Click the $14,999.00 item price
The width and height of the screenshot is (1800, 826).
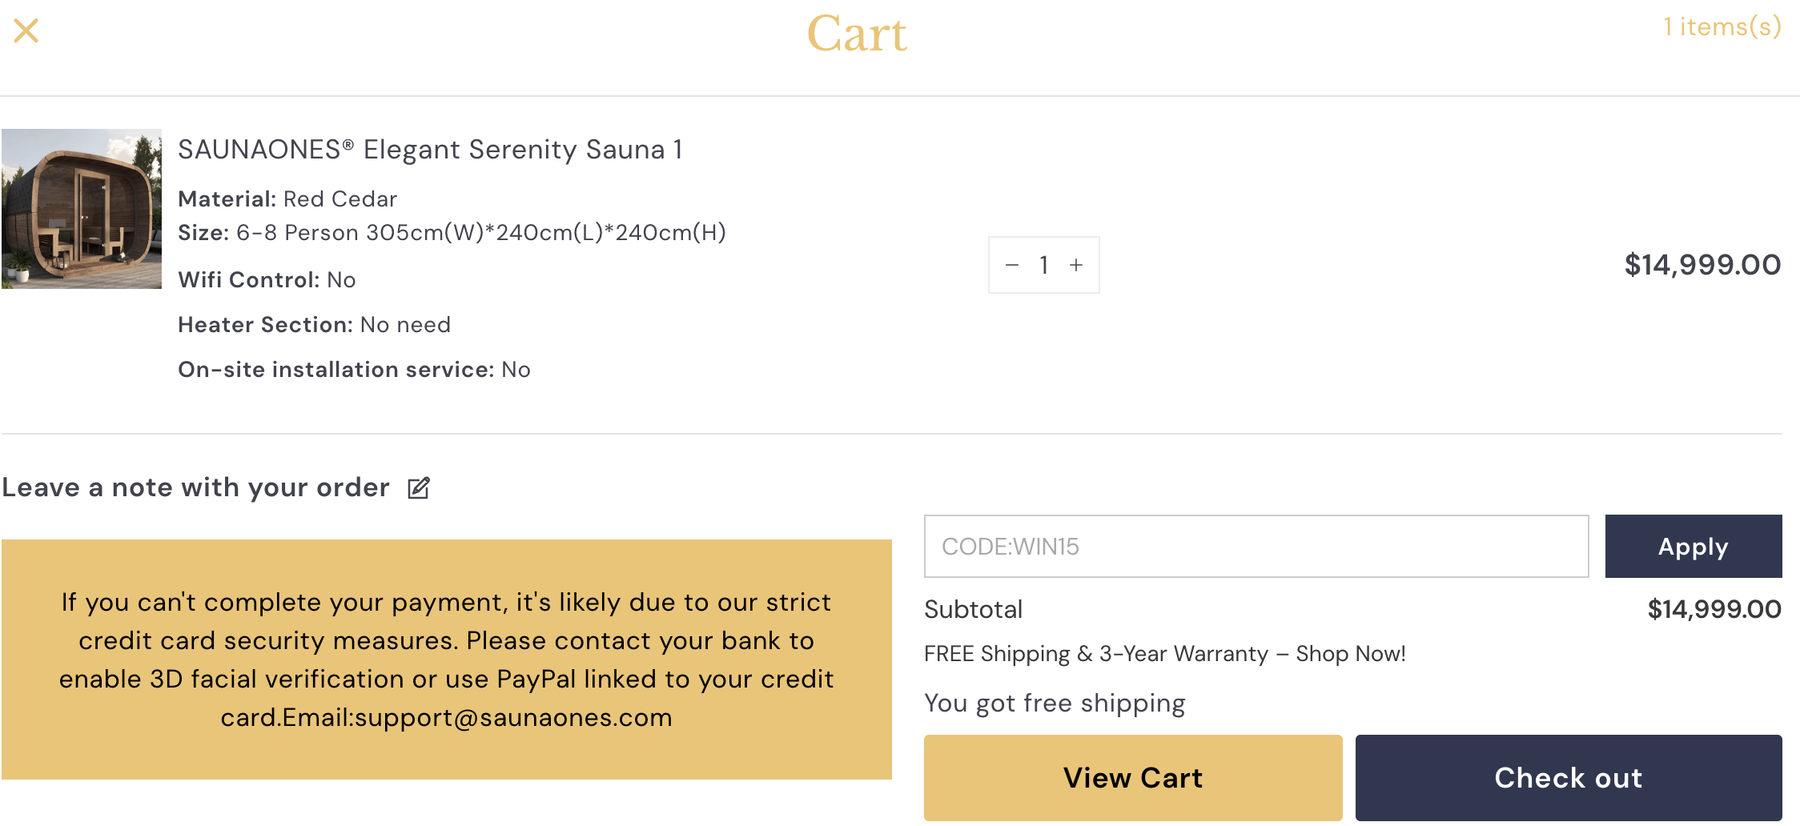tap(1702, 265)
